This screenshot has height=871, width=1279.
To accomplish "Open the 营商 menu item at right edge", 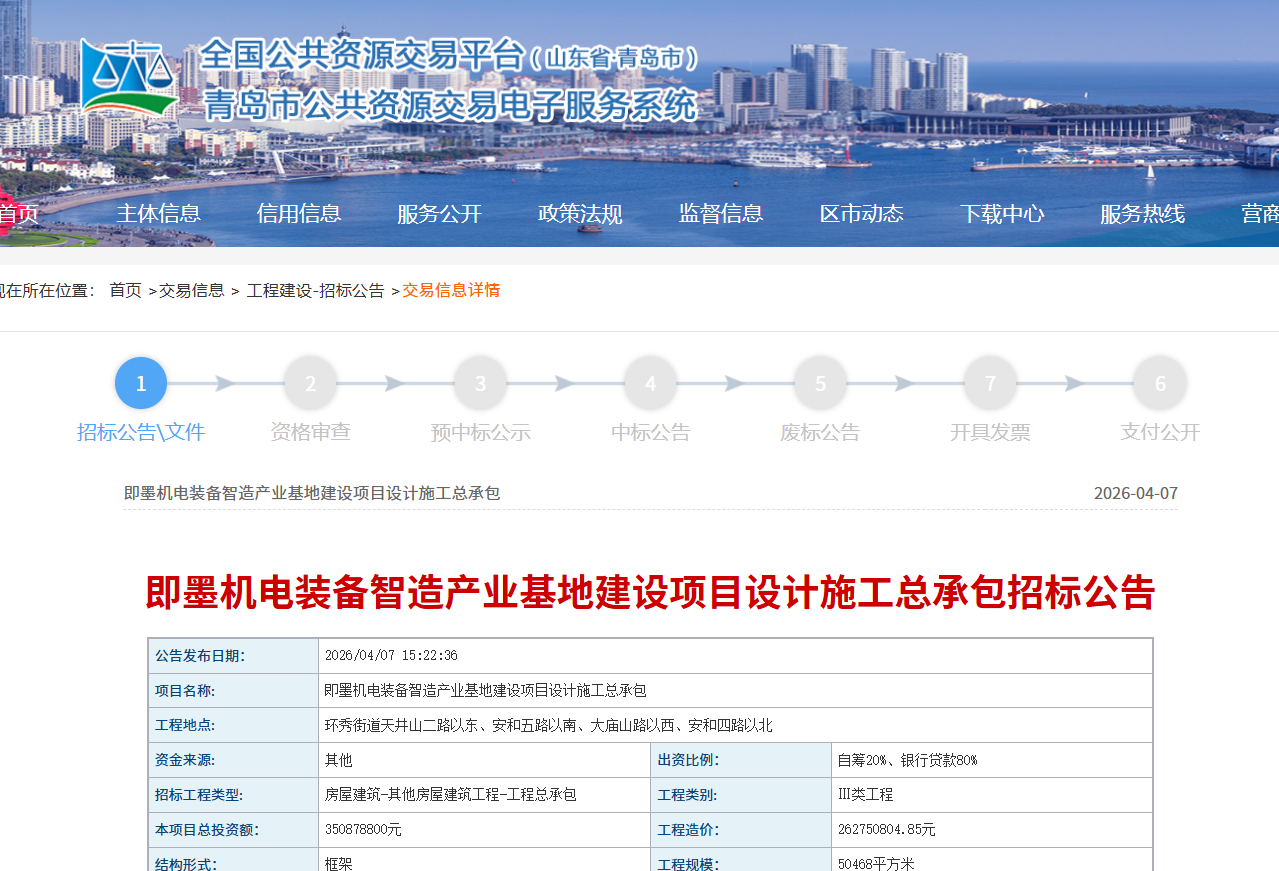I will (1260, 213).
